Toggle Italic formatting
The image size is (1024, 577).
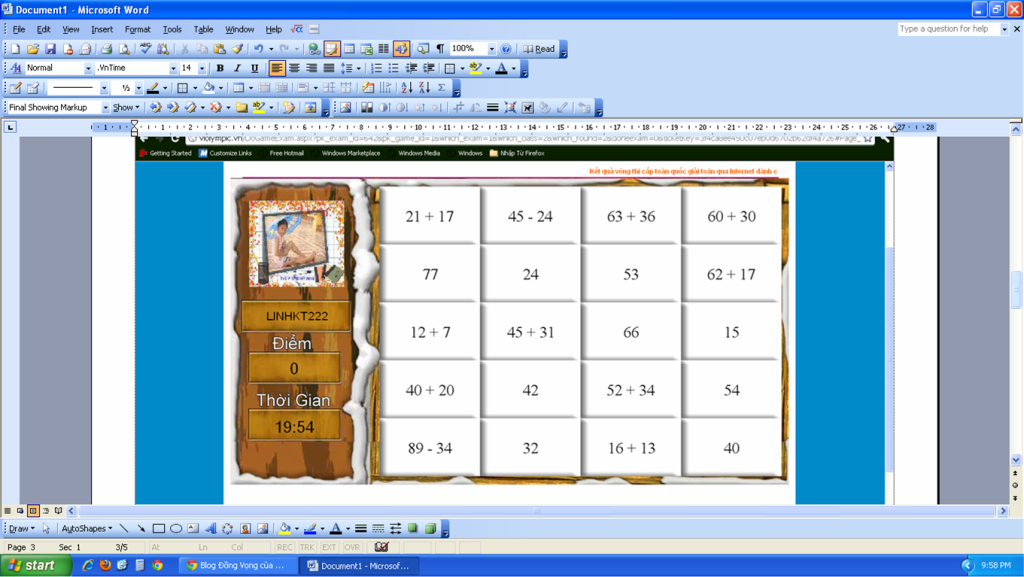point(237,68)
